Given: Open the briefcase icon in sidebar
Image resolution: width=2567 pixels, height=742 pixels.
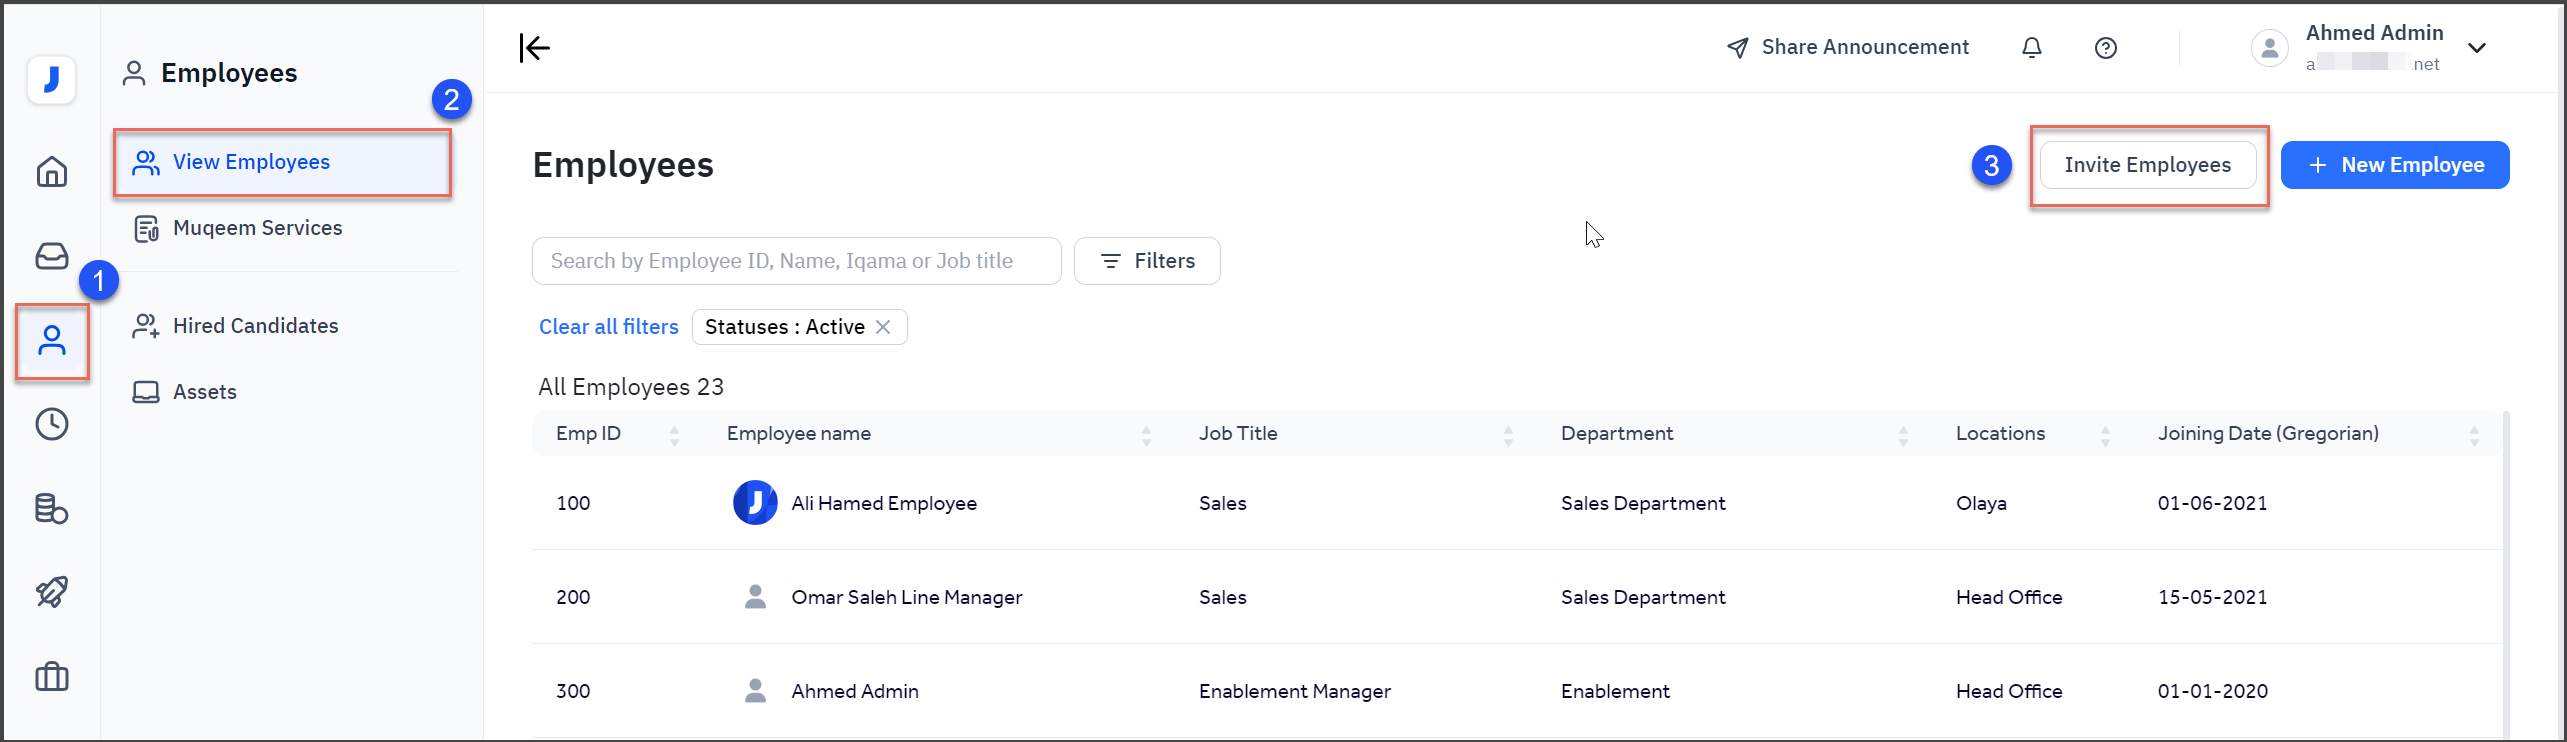Looking at the screenshot, I should [52, 677].
